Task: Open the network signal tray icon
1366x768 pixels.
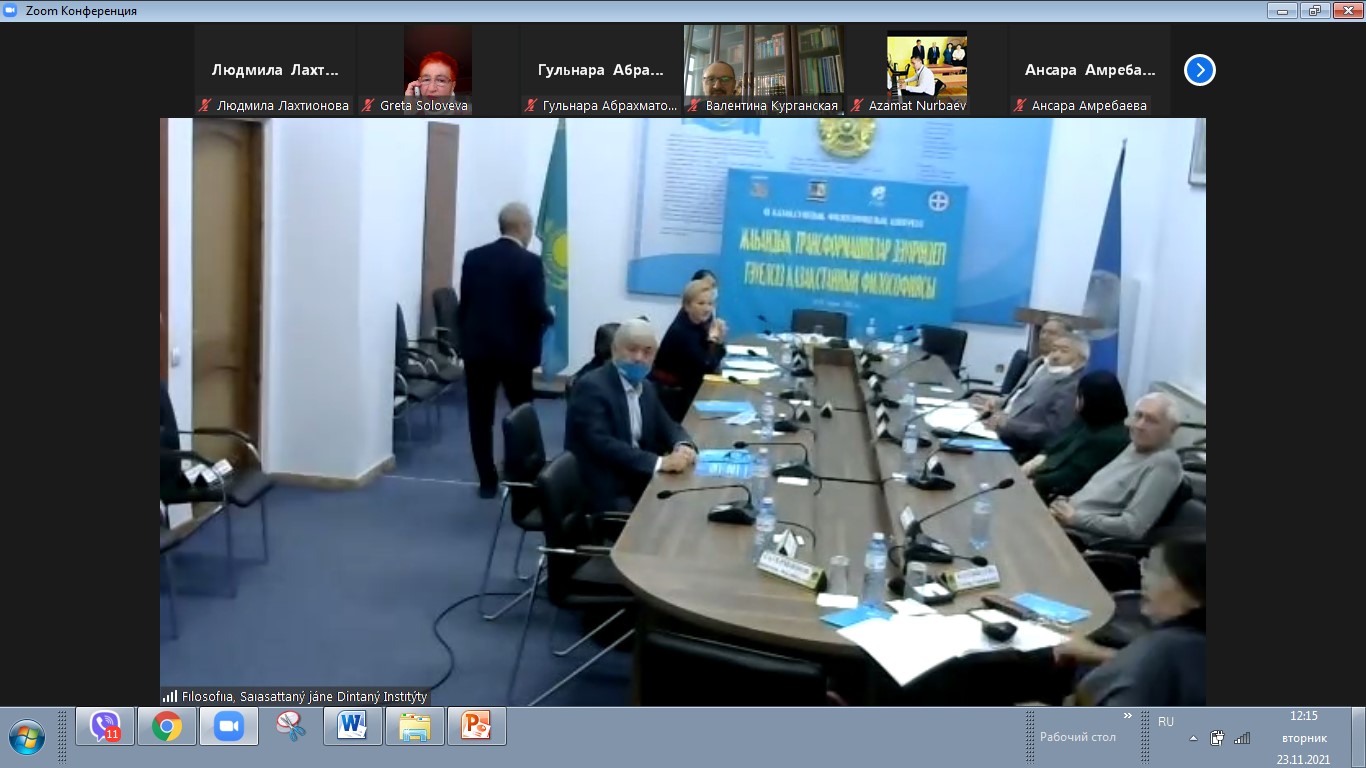Action: 1242,739
